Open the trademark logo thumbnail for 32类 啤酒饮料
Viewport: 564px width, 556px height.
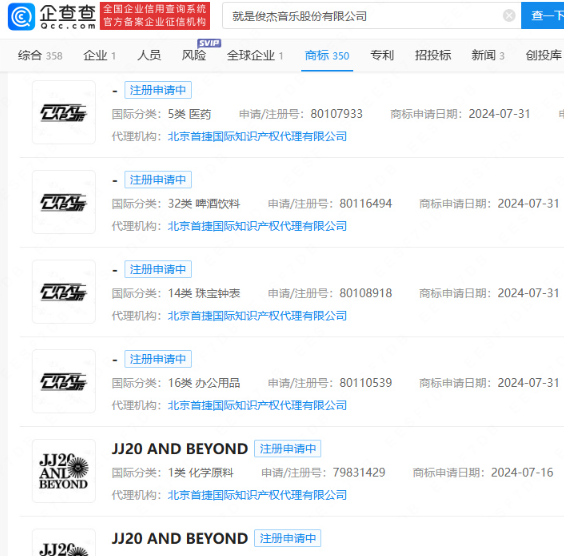click(64, 202)
